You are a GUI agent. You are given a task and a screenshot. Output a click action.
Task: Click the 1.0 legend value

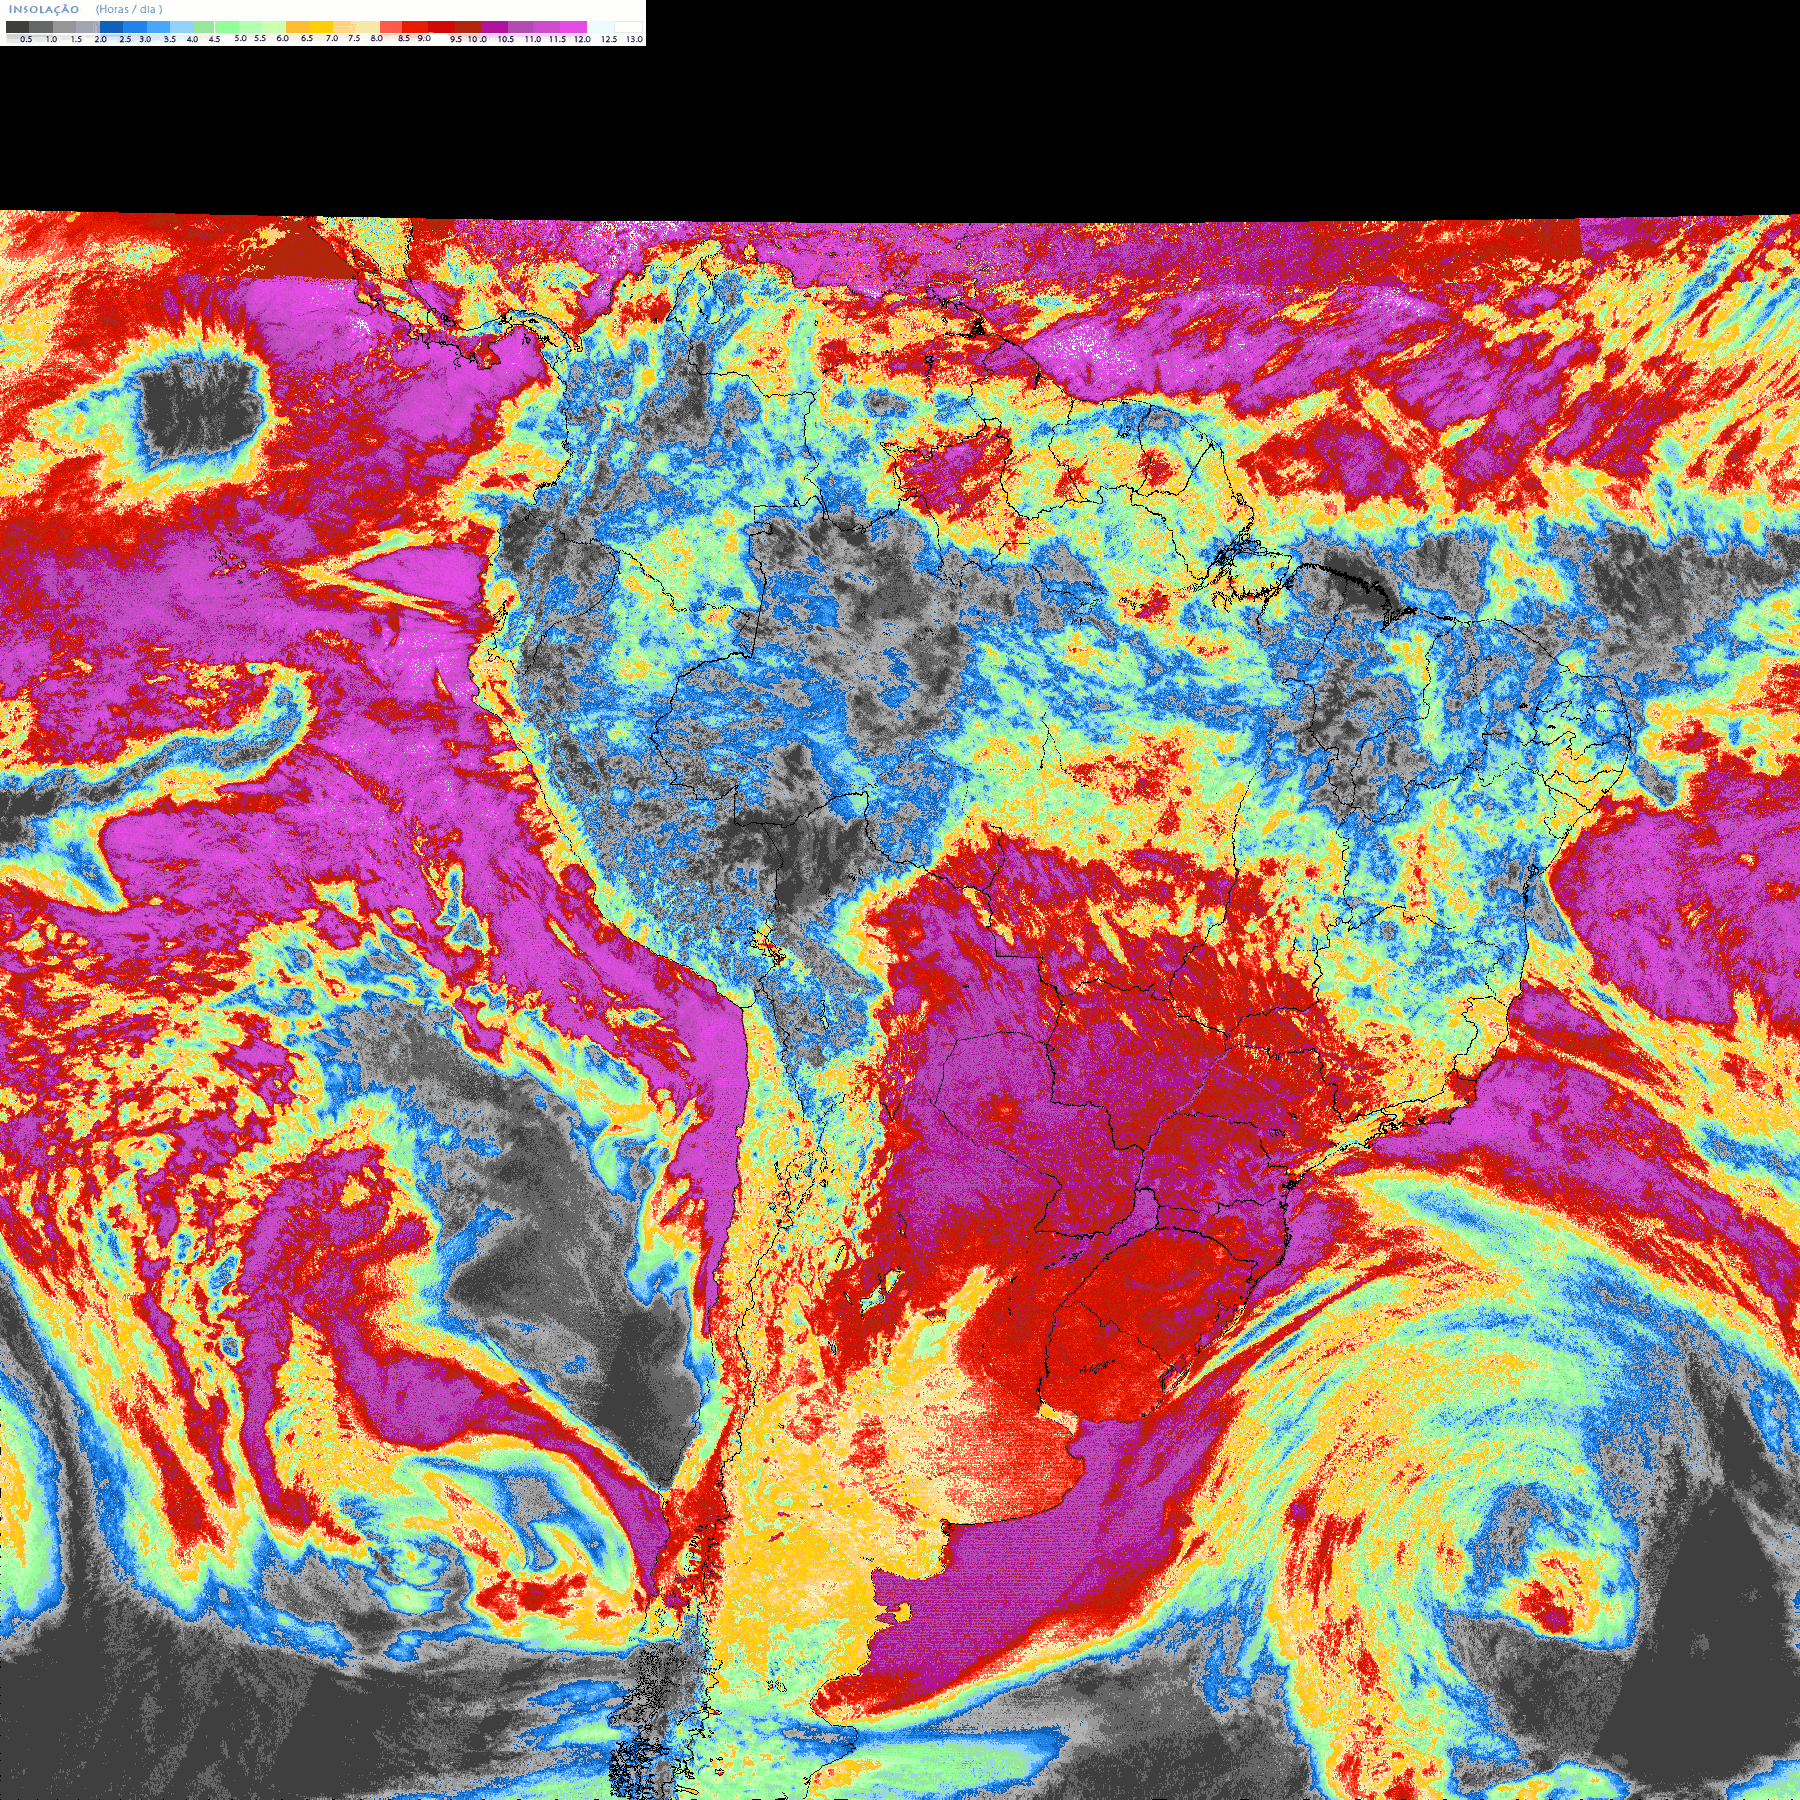tap(51, 39)
